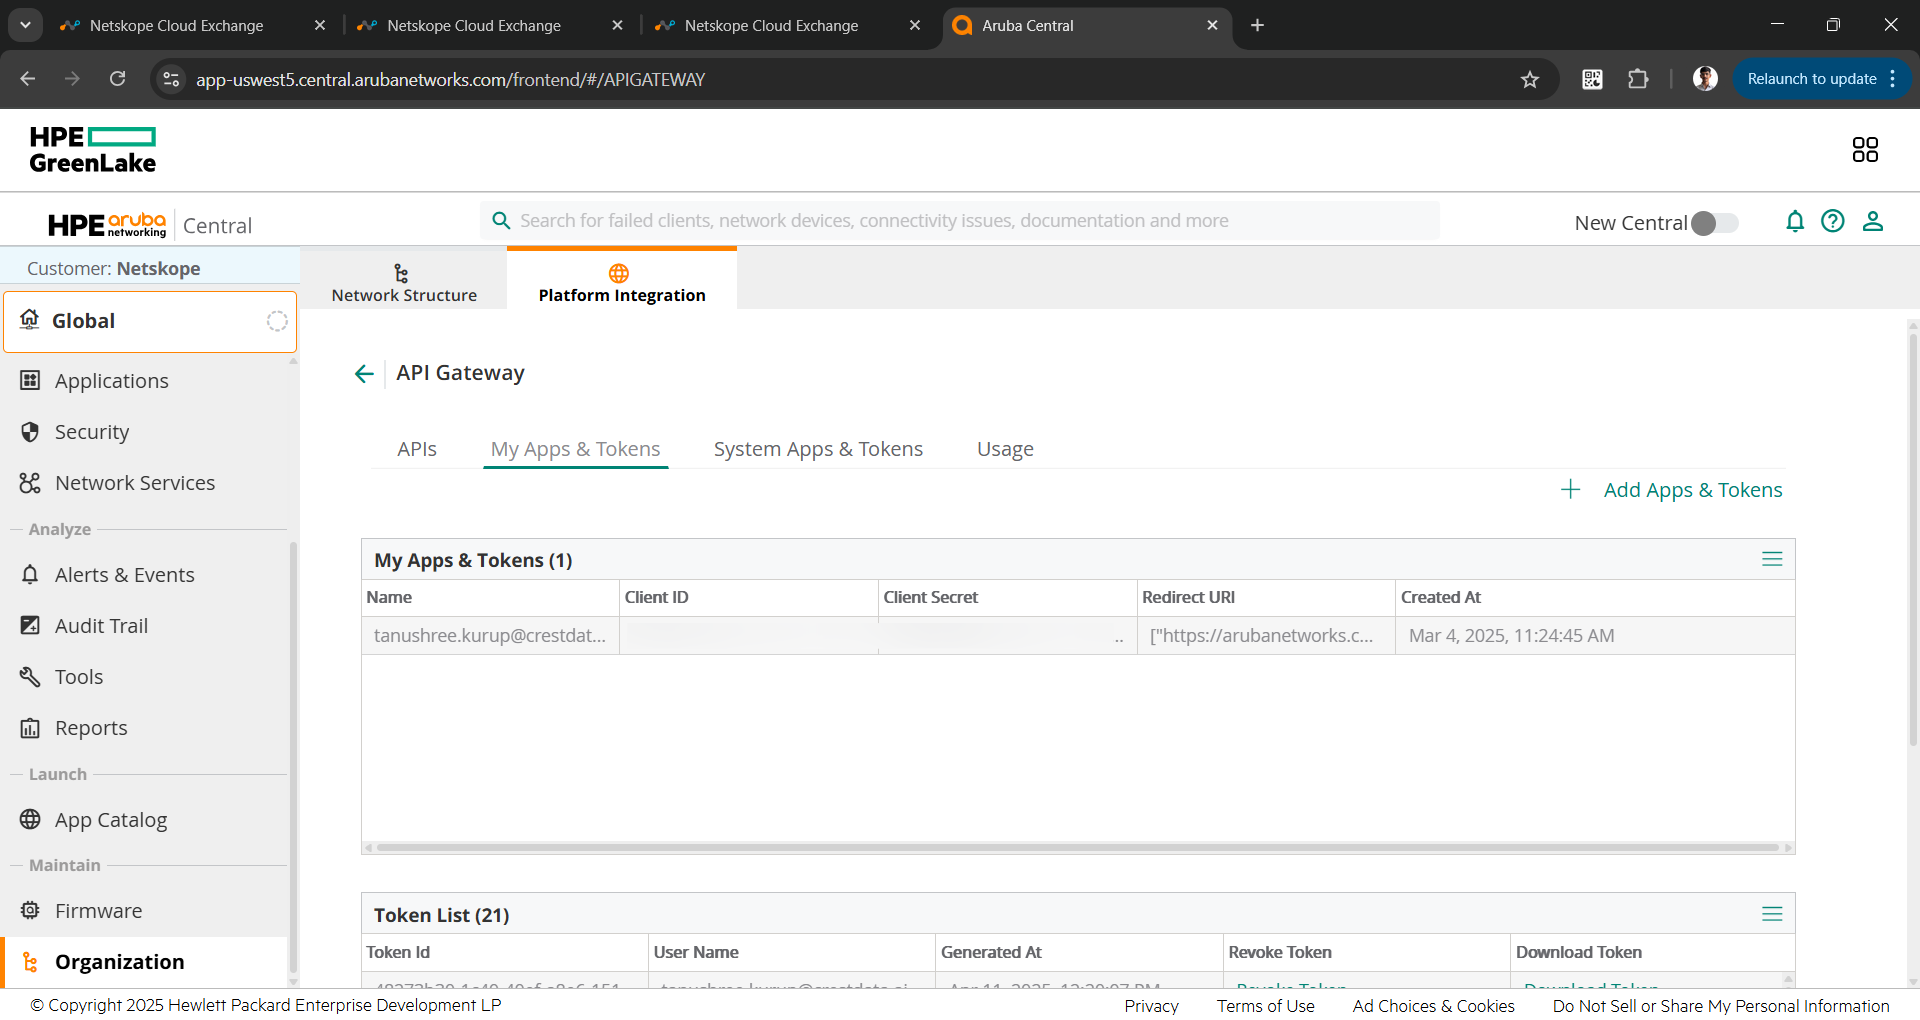
Task: Open the HPE GreenLake apps grid icon
Action: click(x=1865, y=150)
